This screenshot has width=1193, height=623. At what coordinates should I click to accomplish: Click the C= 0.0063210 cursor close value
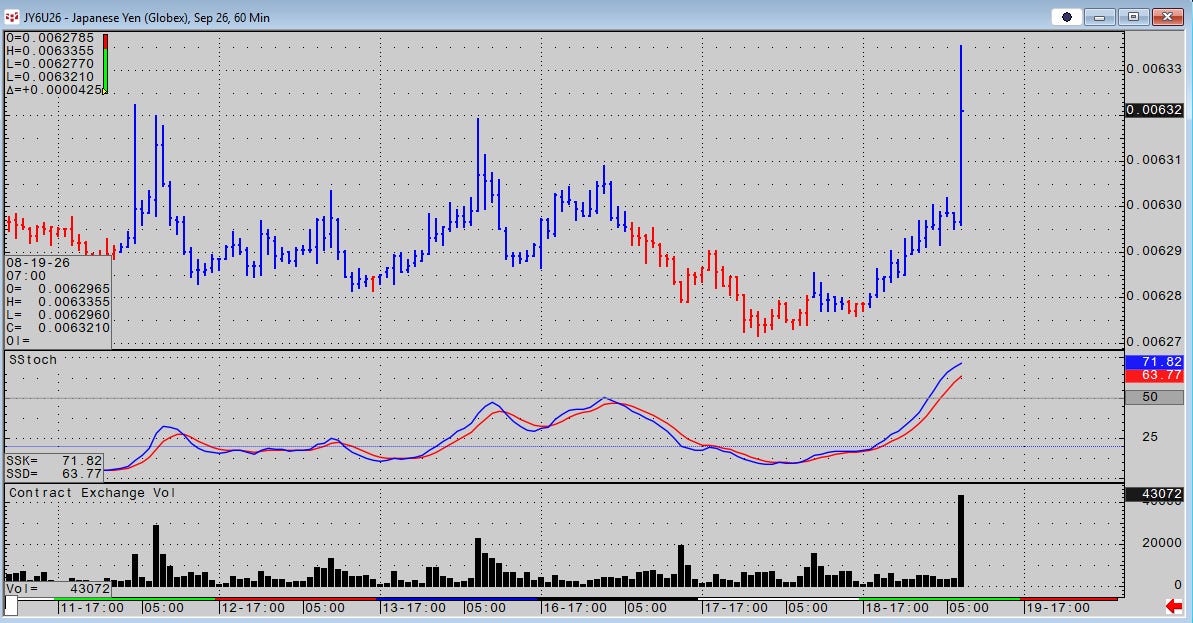[59, 327]
